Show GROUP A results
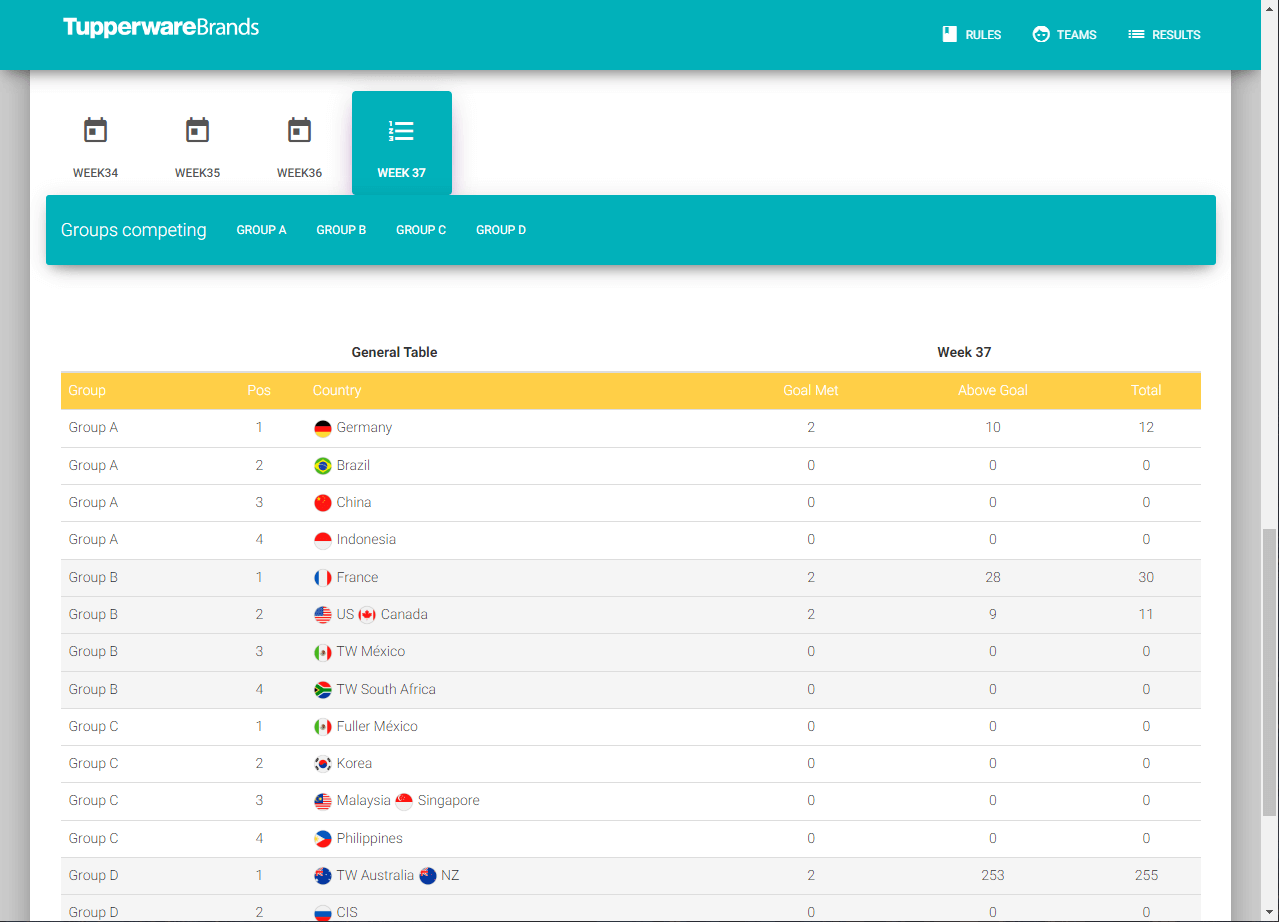 pyautogui.click(x=262, y=230)
